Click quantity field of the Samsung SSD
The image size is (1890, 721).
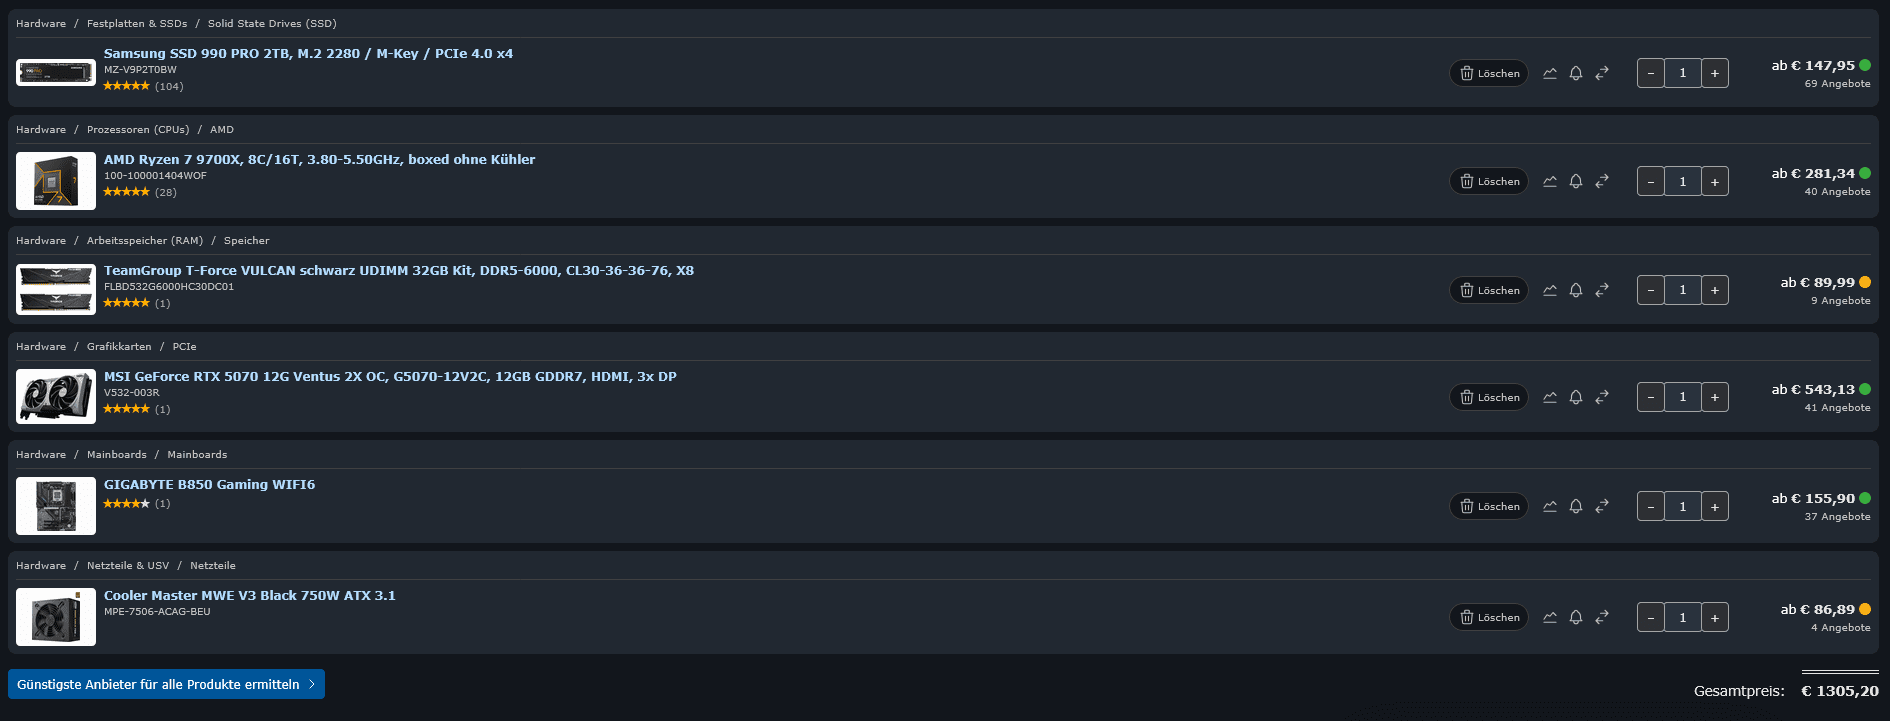(1683, 73)
